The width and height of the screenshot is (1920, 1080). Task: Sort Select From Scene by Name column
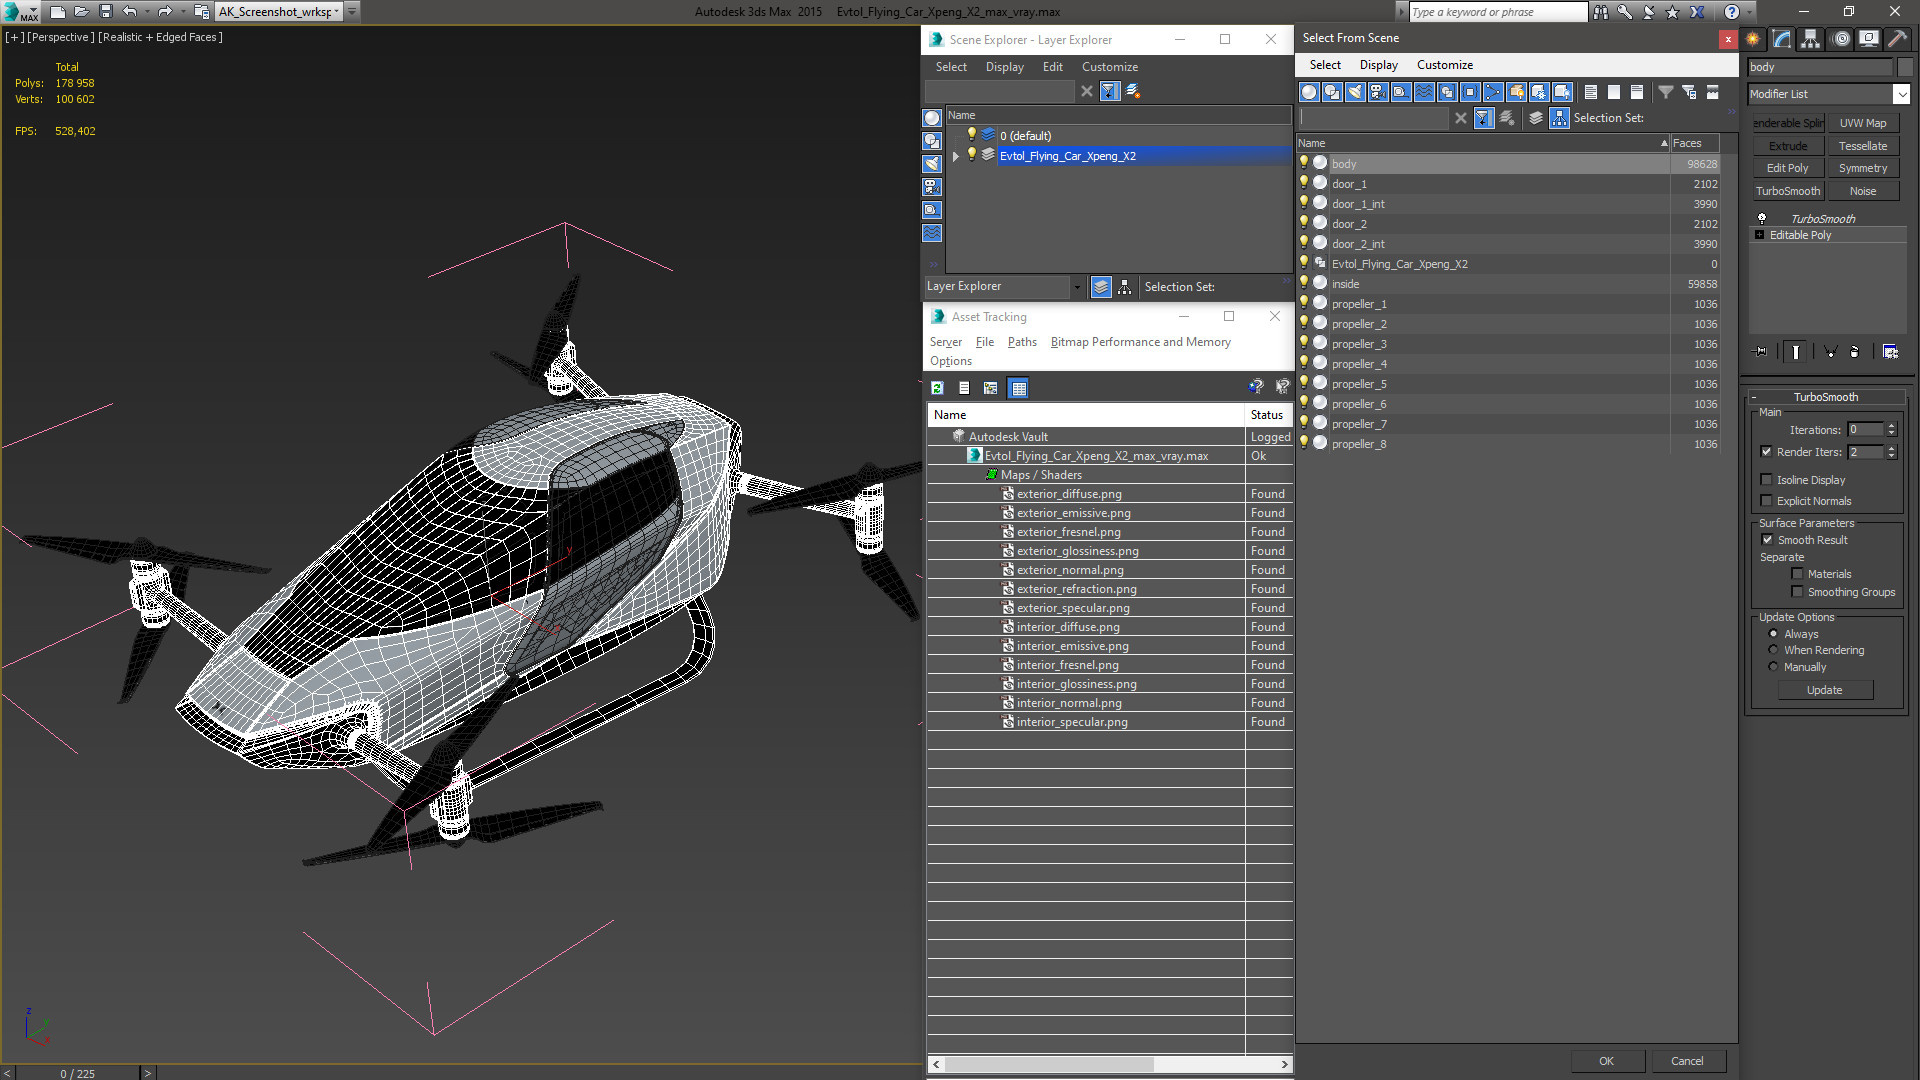pyautogui.click(x=1483, y=143)
